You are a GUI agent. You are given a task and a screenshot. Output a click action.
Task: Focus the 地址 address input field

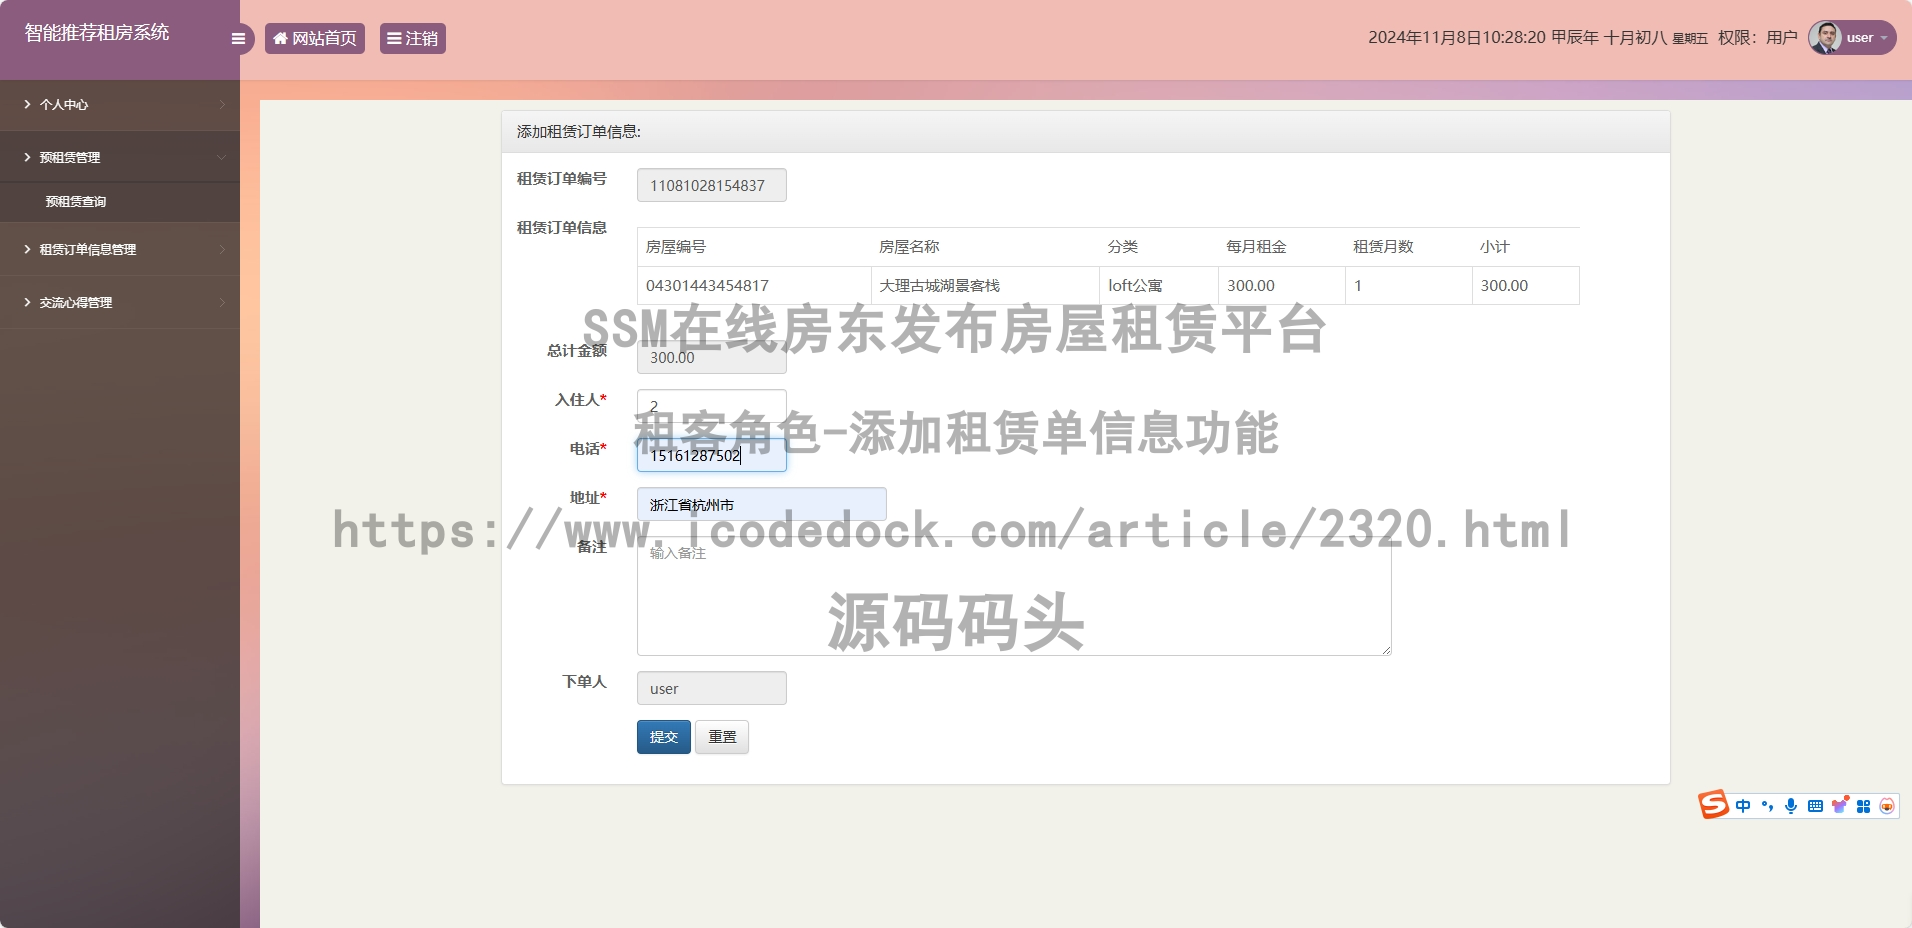pyautogui.click(x=762, y=504)
